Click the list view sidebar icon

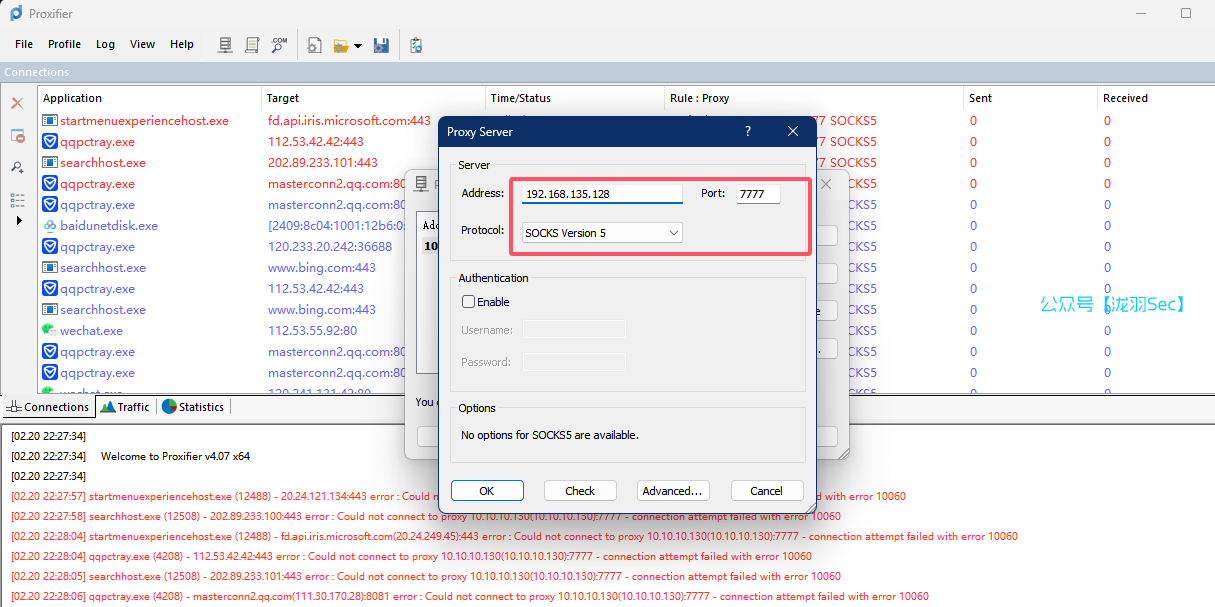[17, 200]
